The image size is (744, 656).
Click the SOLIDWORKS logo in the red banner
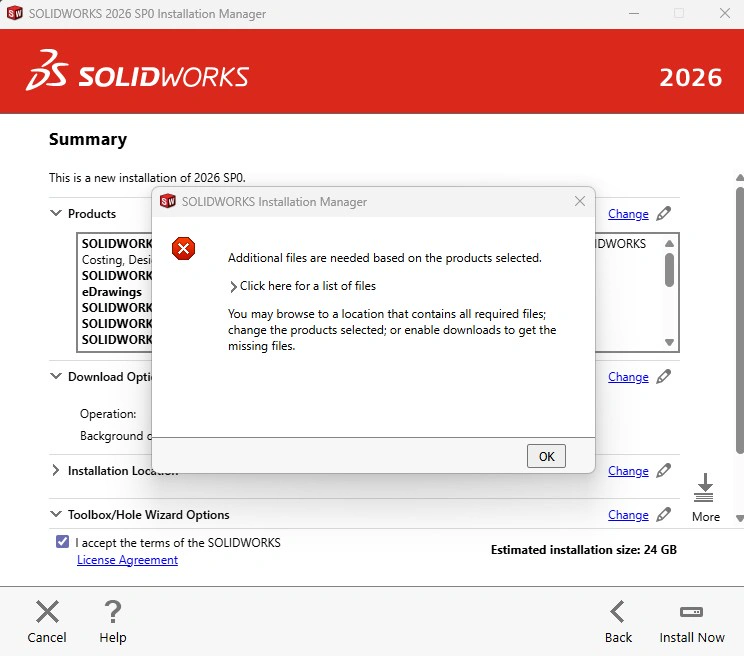click(138, 71)
